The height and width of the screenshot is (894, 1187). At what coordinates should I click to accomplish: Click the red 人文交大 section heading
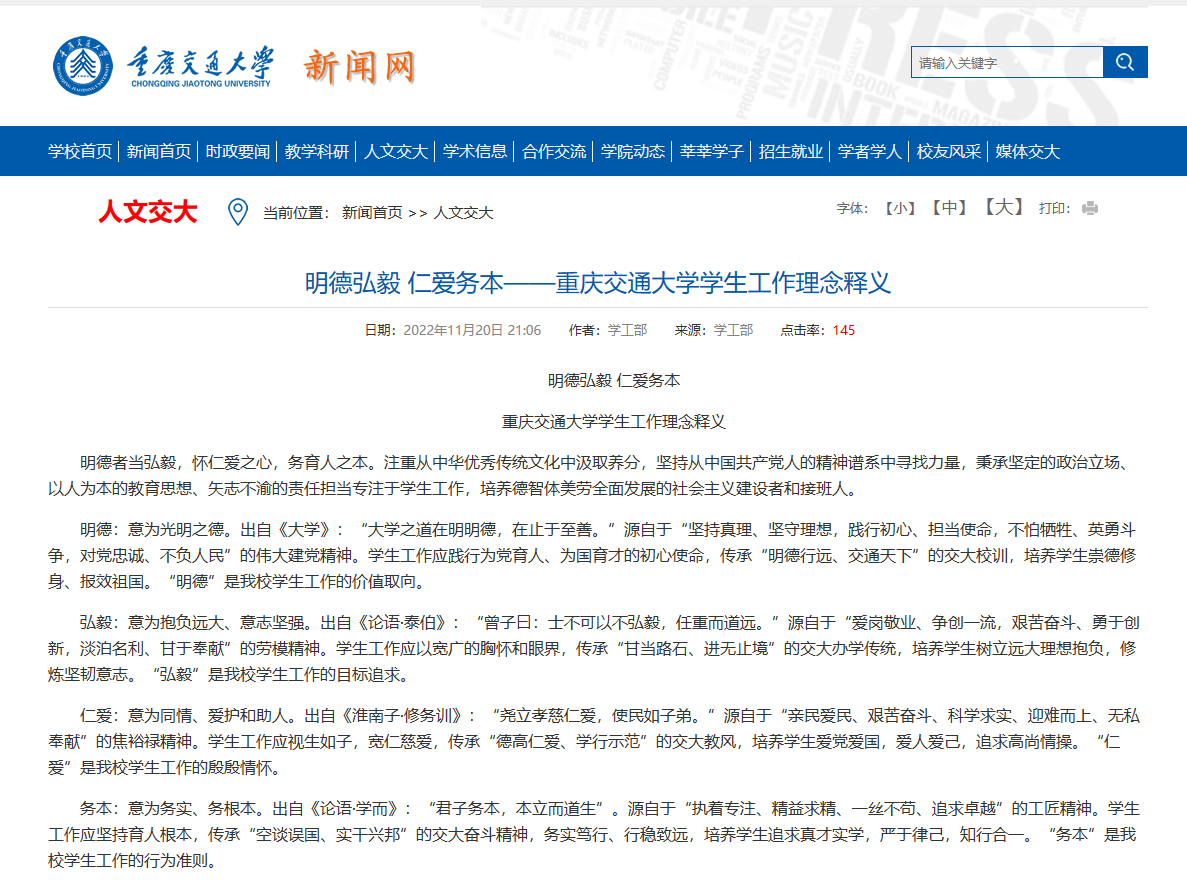pyautogui.click(x=148, y=212)
